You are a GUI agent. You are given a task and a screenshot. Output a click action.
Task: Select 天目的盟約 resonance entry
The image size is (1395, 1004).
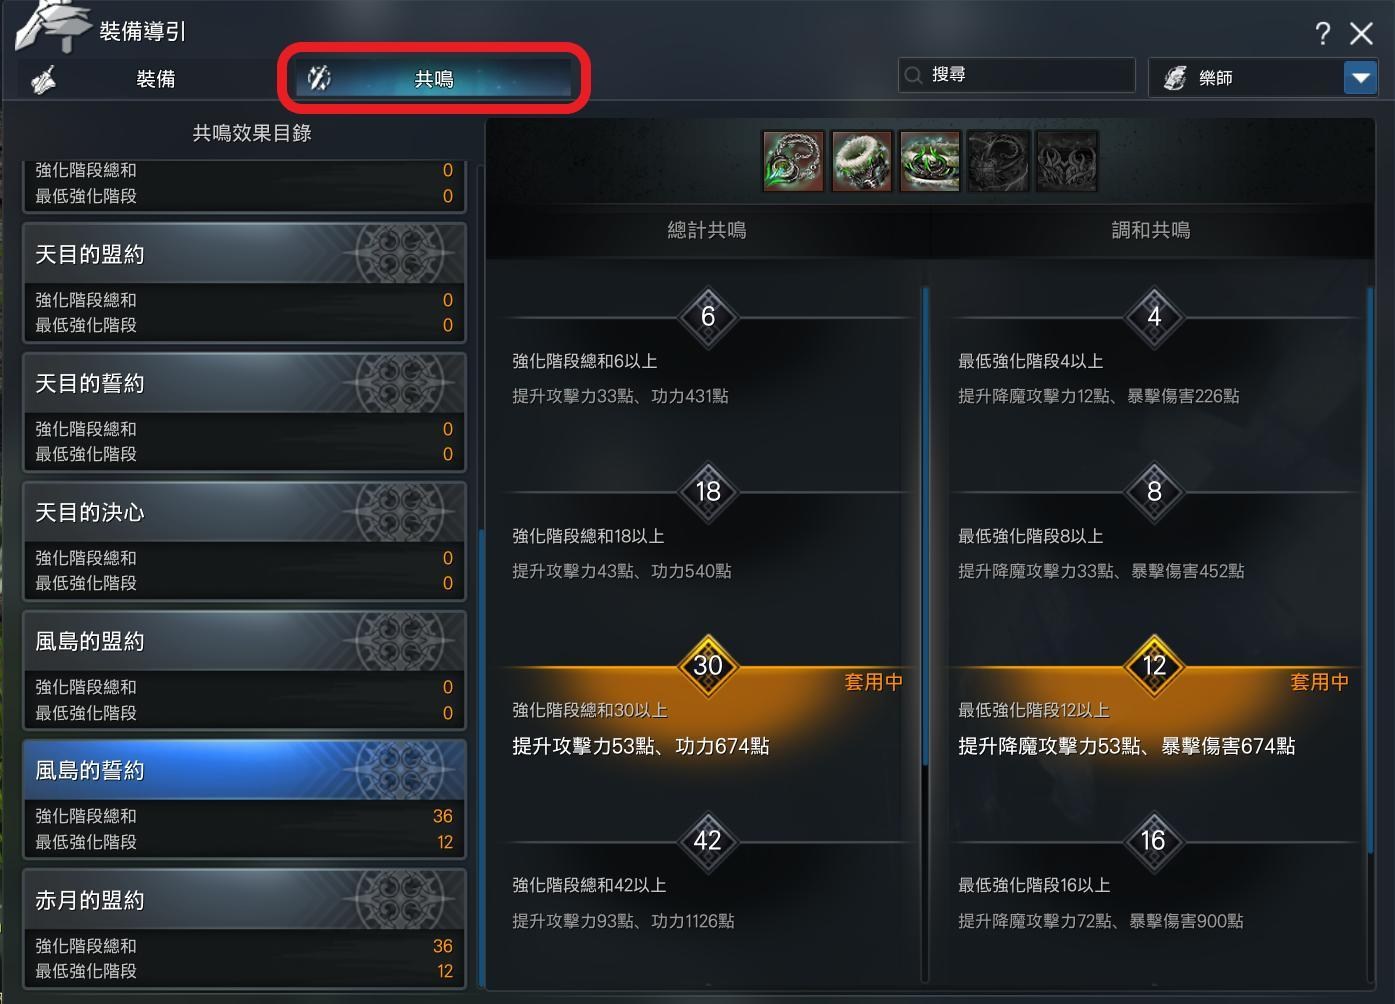point(244,283)
